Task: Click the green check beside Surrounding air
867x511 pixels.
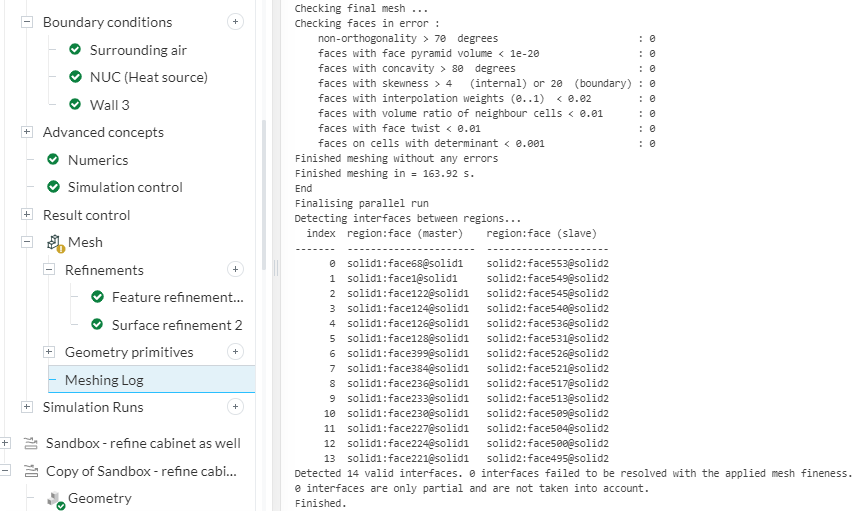Action: point(75,50)
